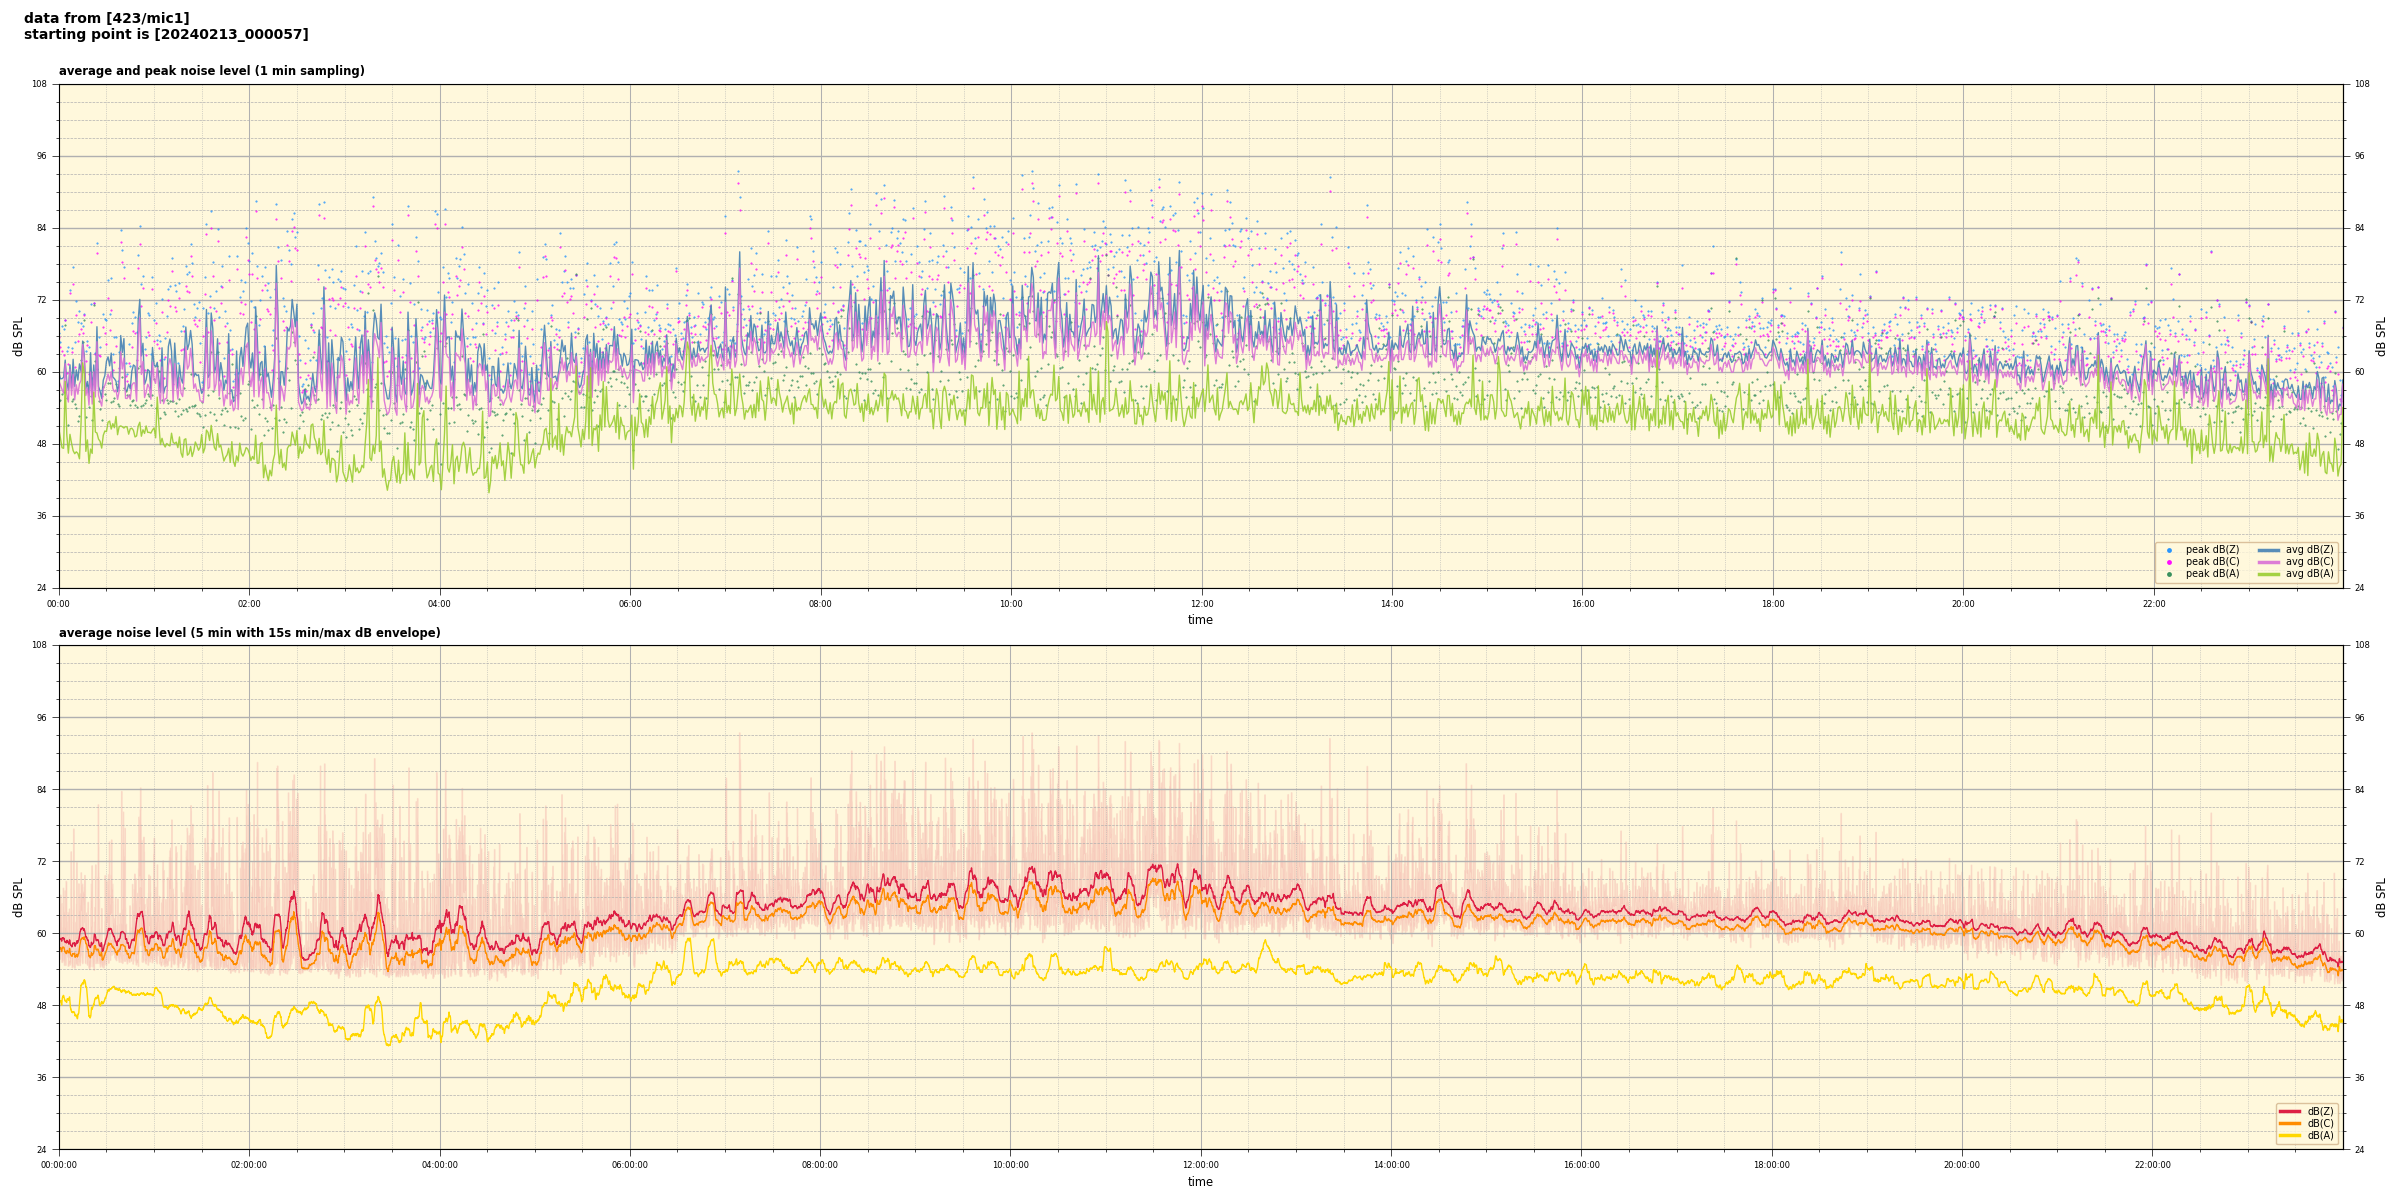
Task: Click the blue peak dB(Z) legend dot
Action: tap(2169, 550)
